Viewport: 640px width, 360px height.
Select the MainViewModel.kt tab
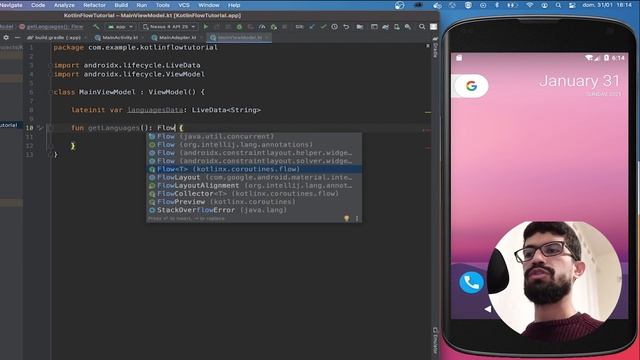pos(239,37)
